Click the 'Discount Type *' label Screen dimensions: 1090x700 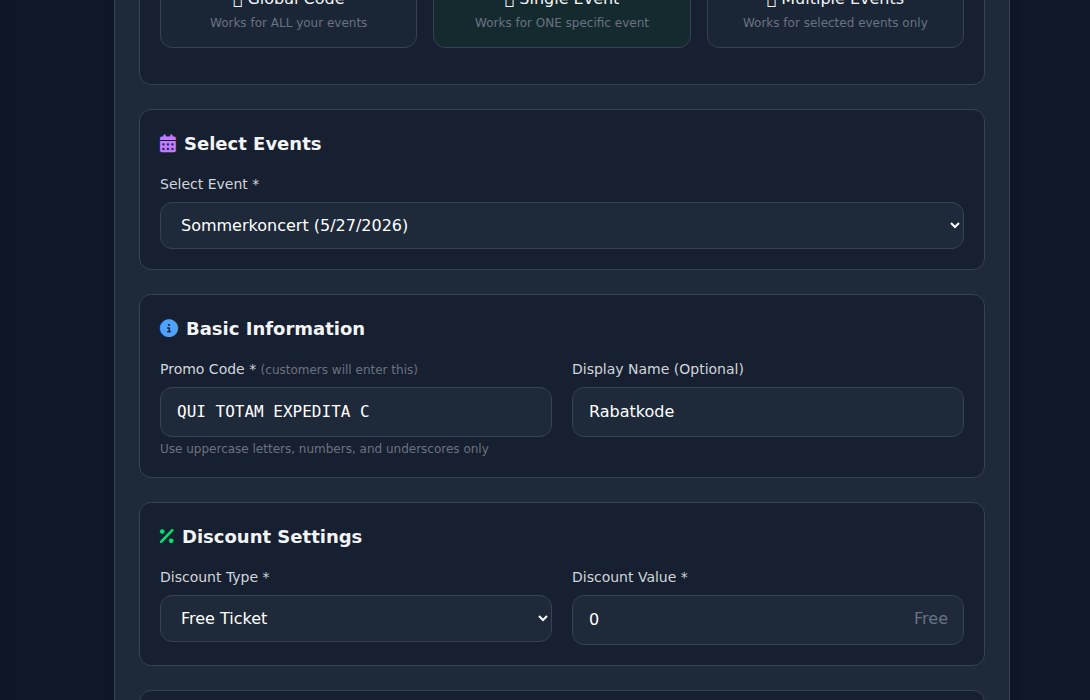coord(215,577)
